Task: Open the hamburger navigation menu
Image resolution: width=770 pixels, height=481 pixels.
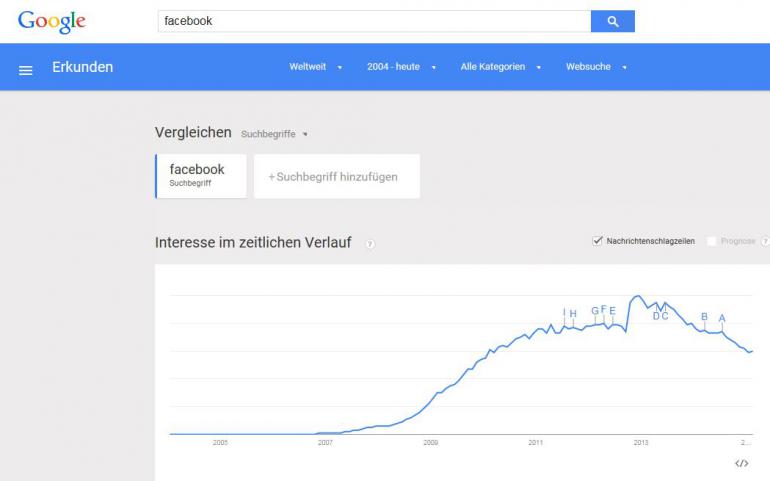Action: 26,69
